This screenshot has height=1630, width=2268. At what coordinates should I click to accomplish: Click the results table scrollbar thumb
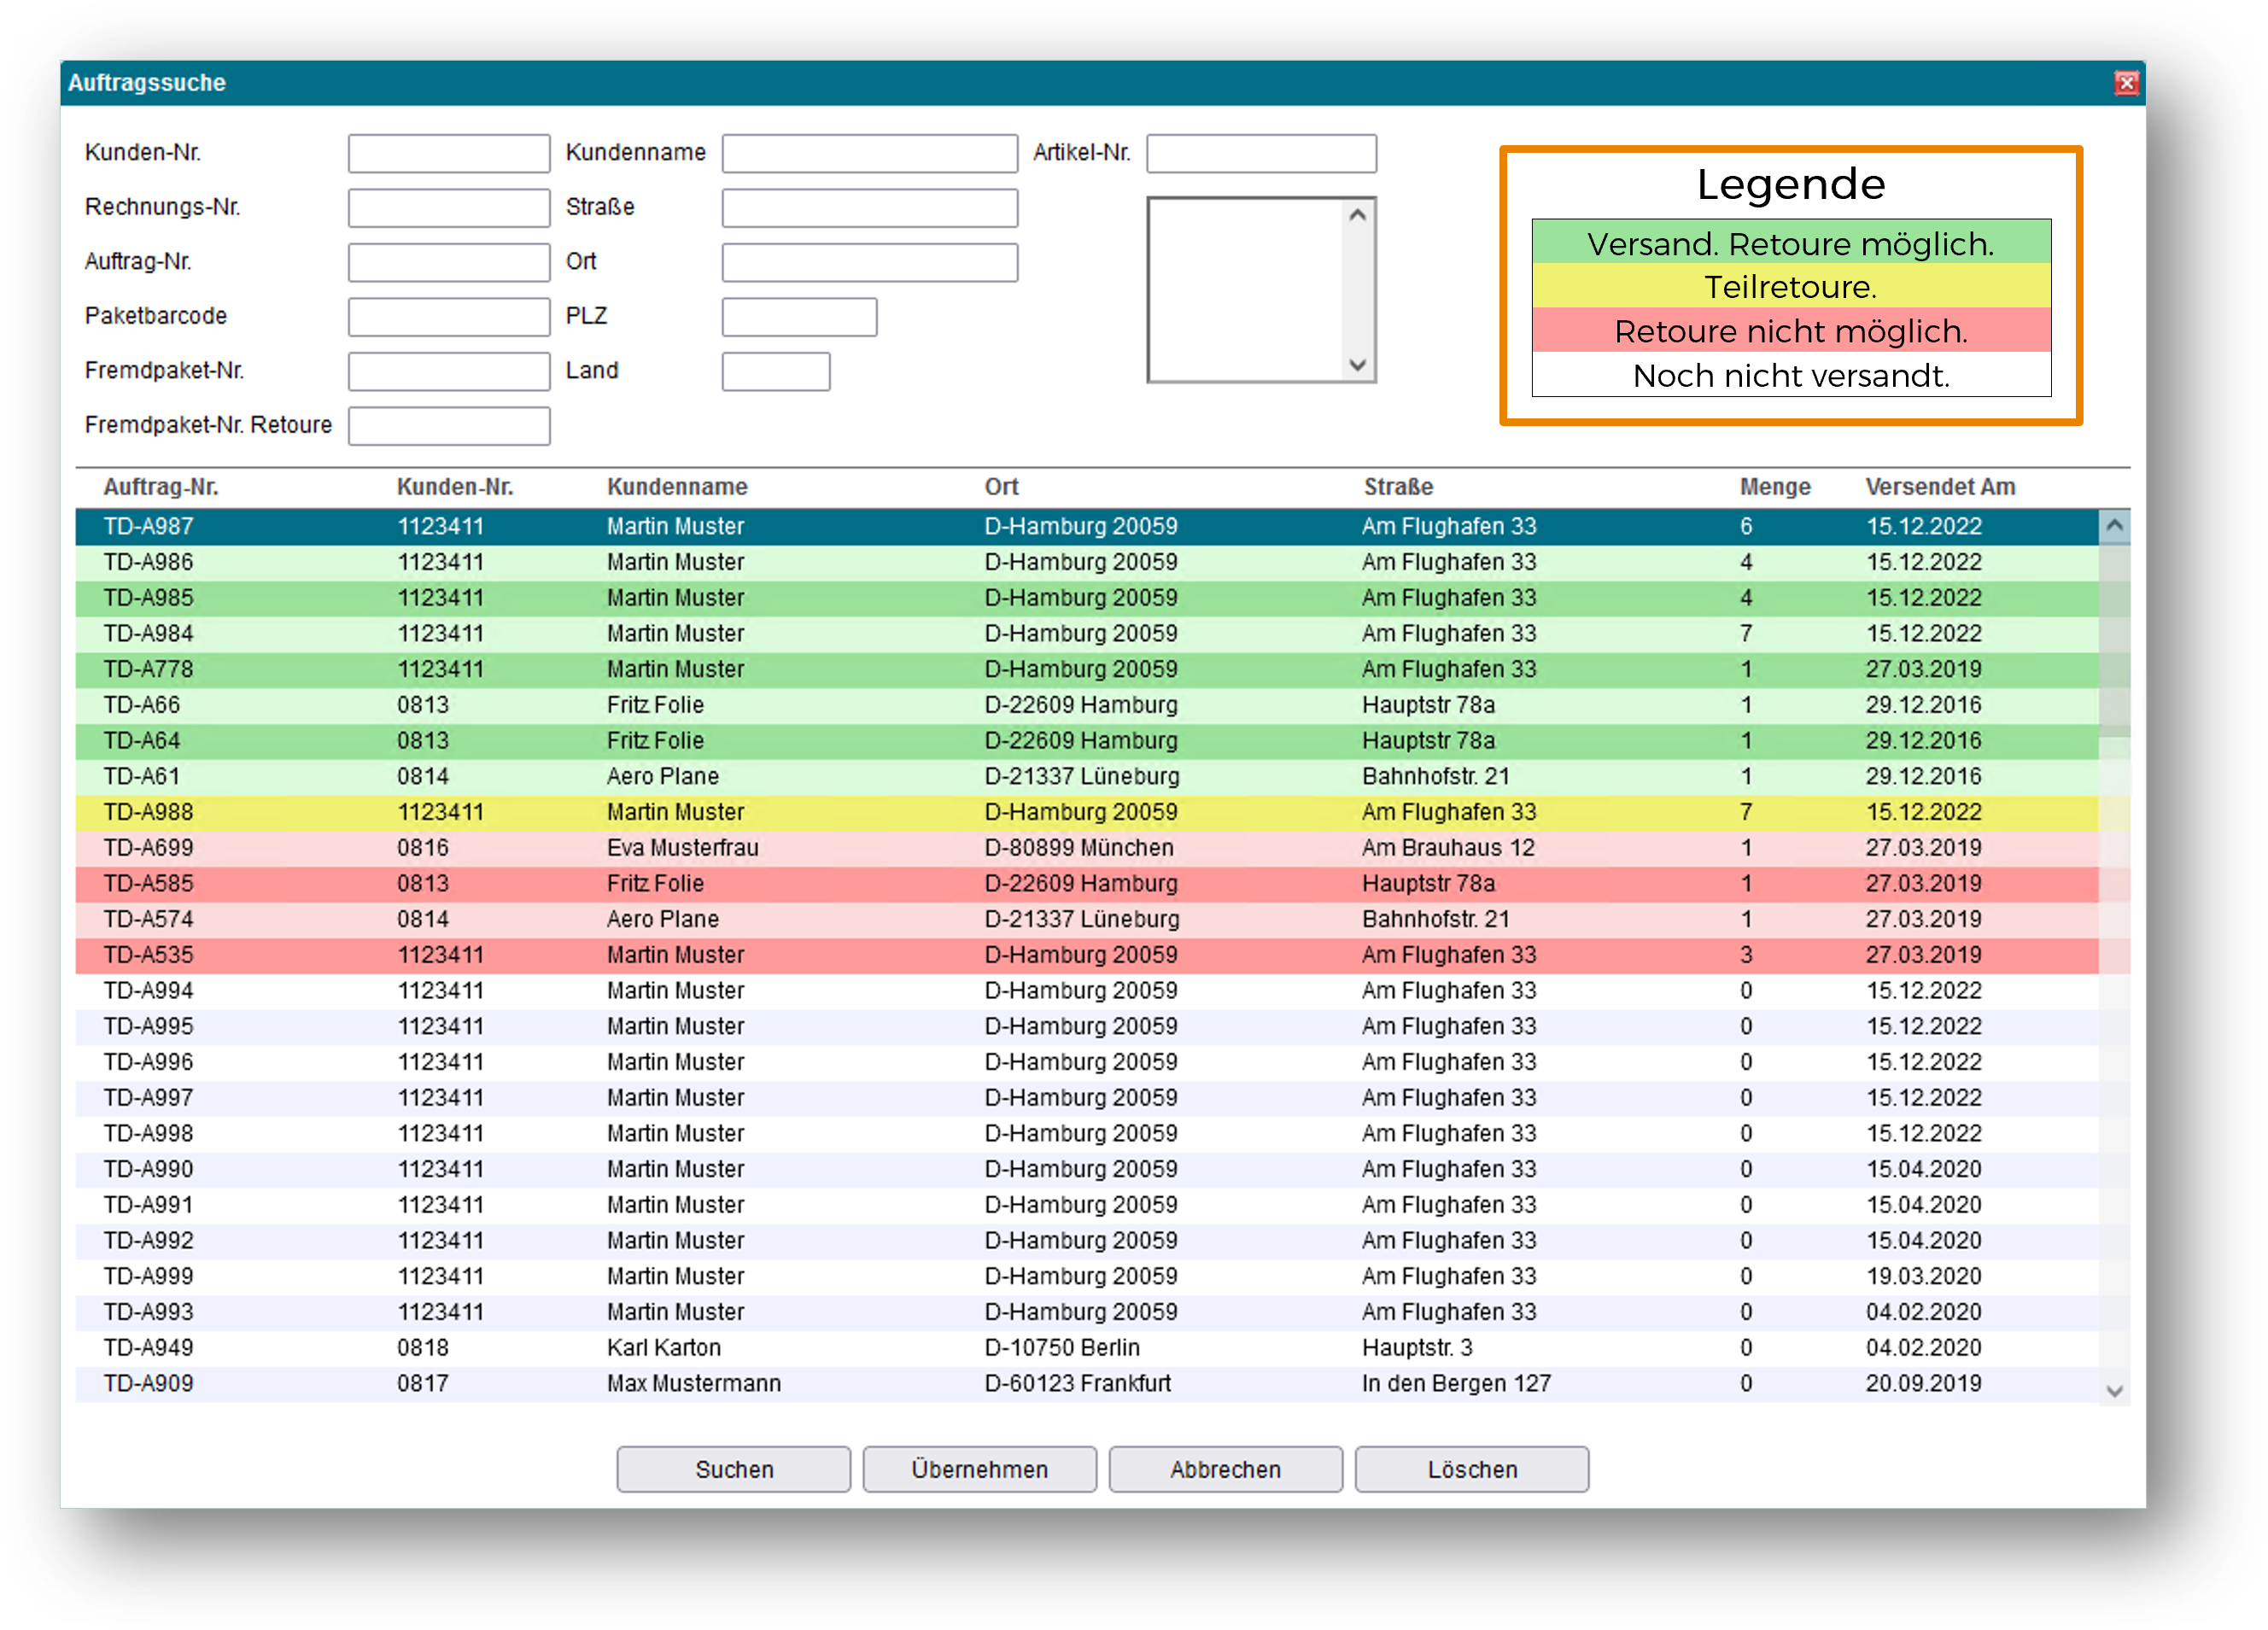point(2114,640)
